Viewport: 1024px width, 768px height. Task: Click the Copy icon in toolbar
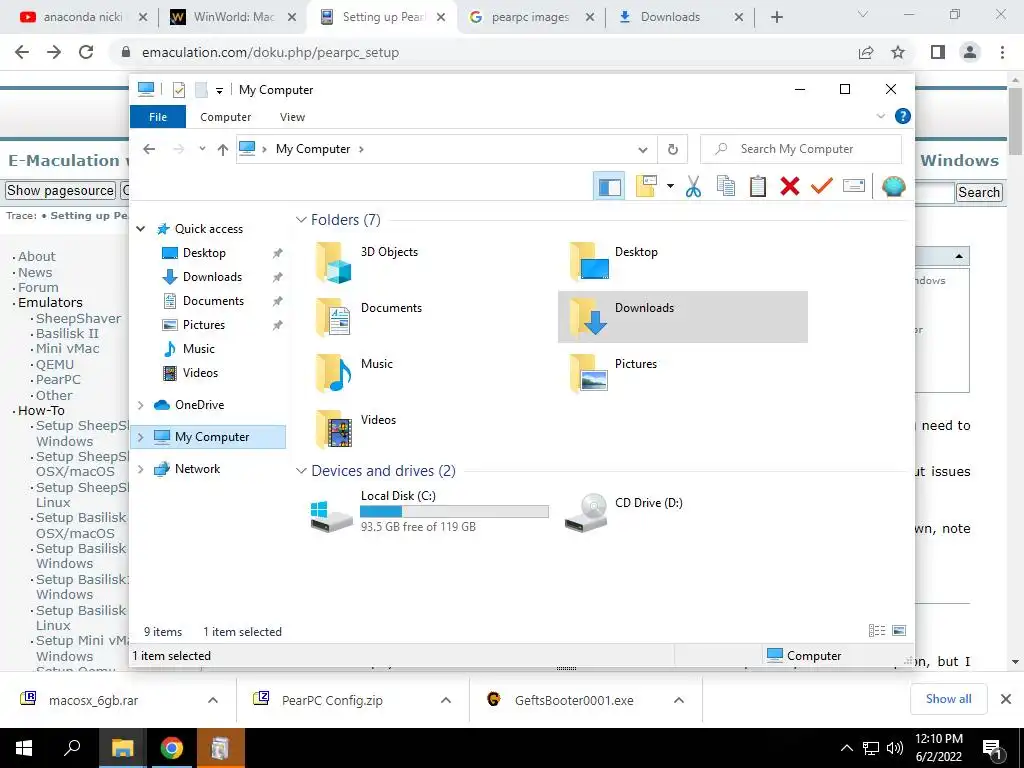point(726,187)
